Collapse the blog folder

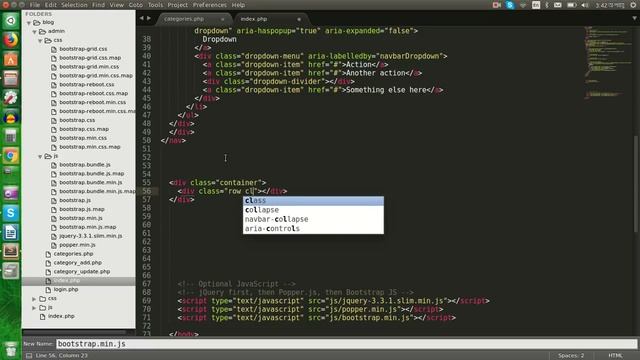(29, 23)
